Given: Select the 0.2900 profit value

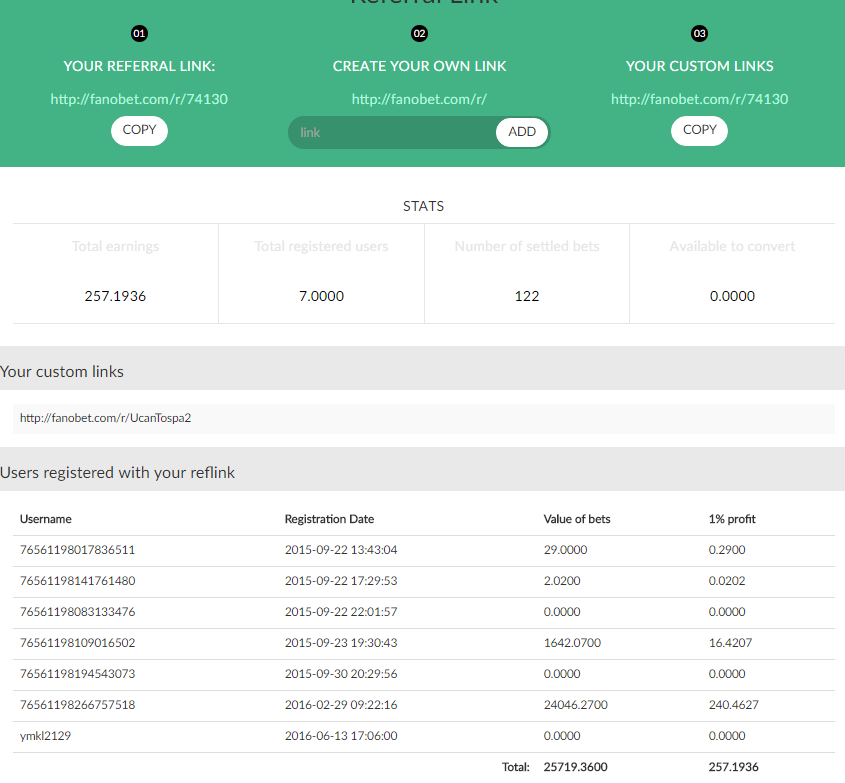Looking at the screenshot, I should coord(727,550).
